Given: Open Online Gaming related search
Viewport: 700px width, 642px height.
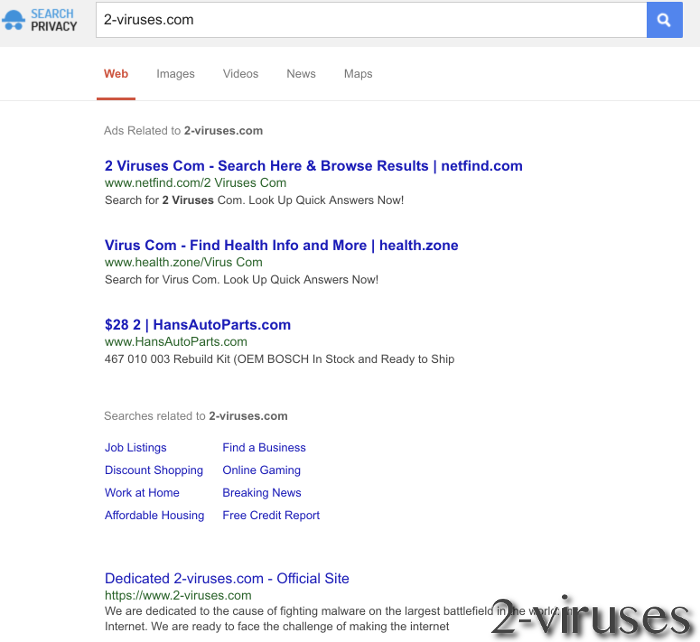Looking at the screenshot, I should coord(262,471).
